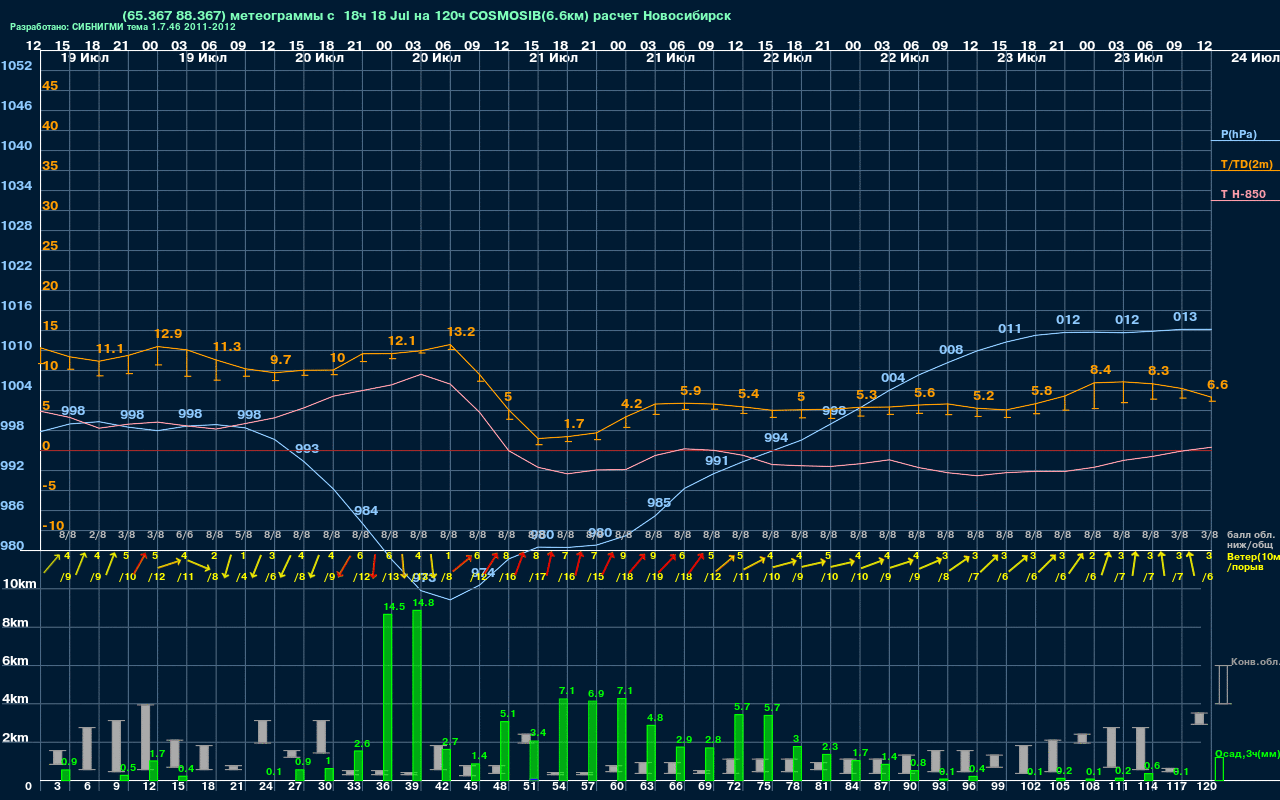Click forecast hour 60 on bottom axis
The width and height of the screenshot is (1280, 800).
[x=617, y=788]
